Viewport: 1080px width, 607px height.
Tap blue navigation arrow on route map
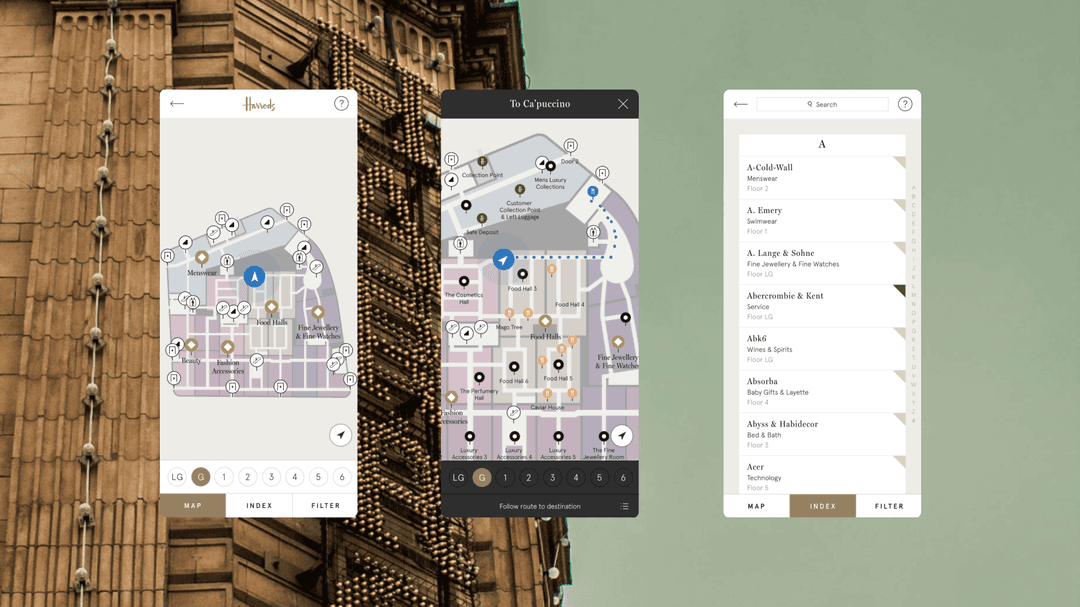[503, 260]
